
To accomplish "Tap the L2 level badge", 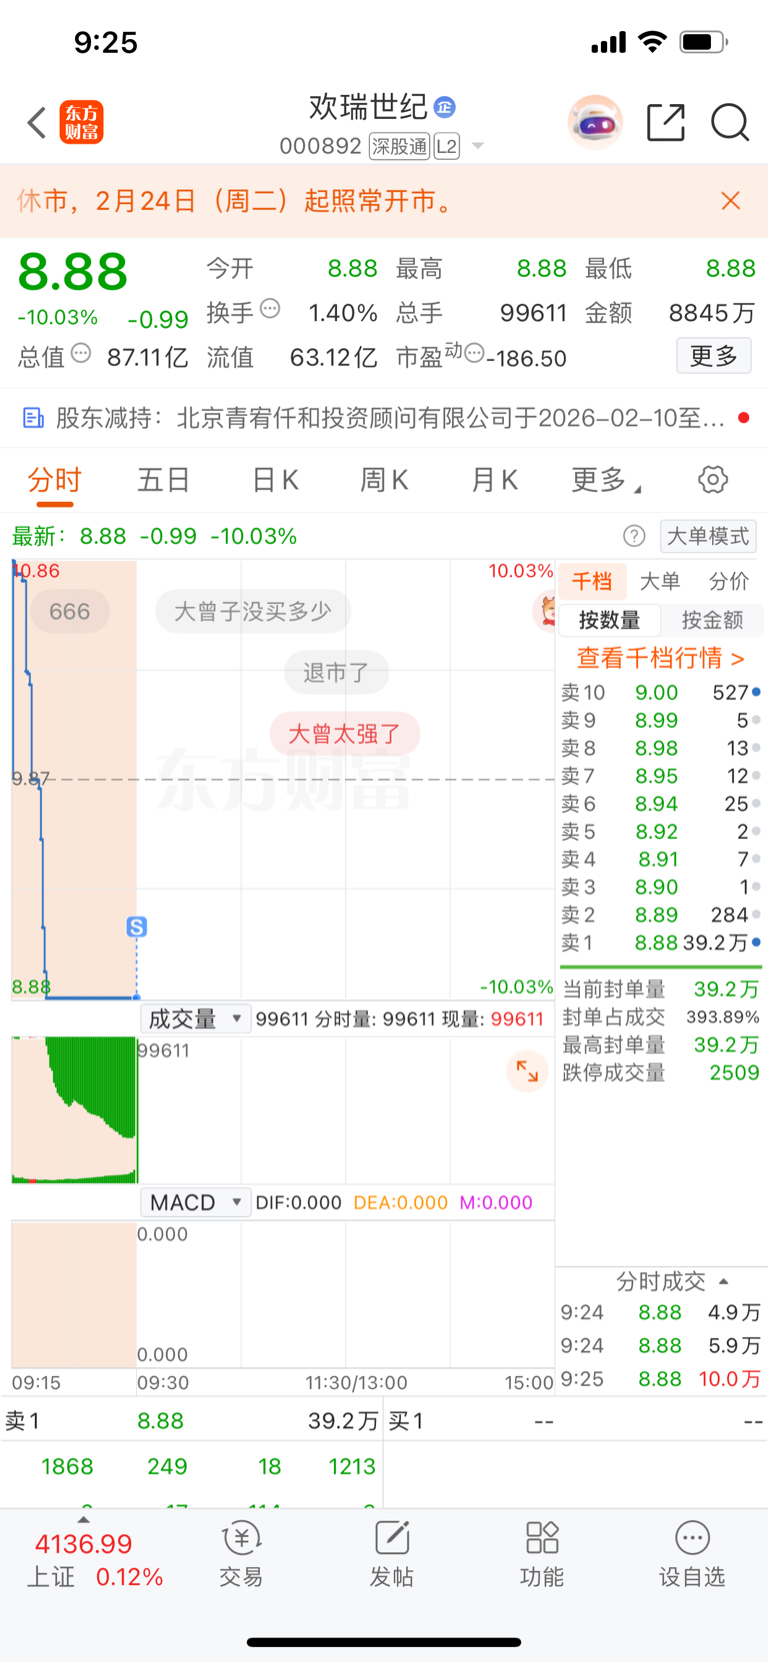I will 447,146.
